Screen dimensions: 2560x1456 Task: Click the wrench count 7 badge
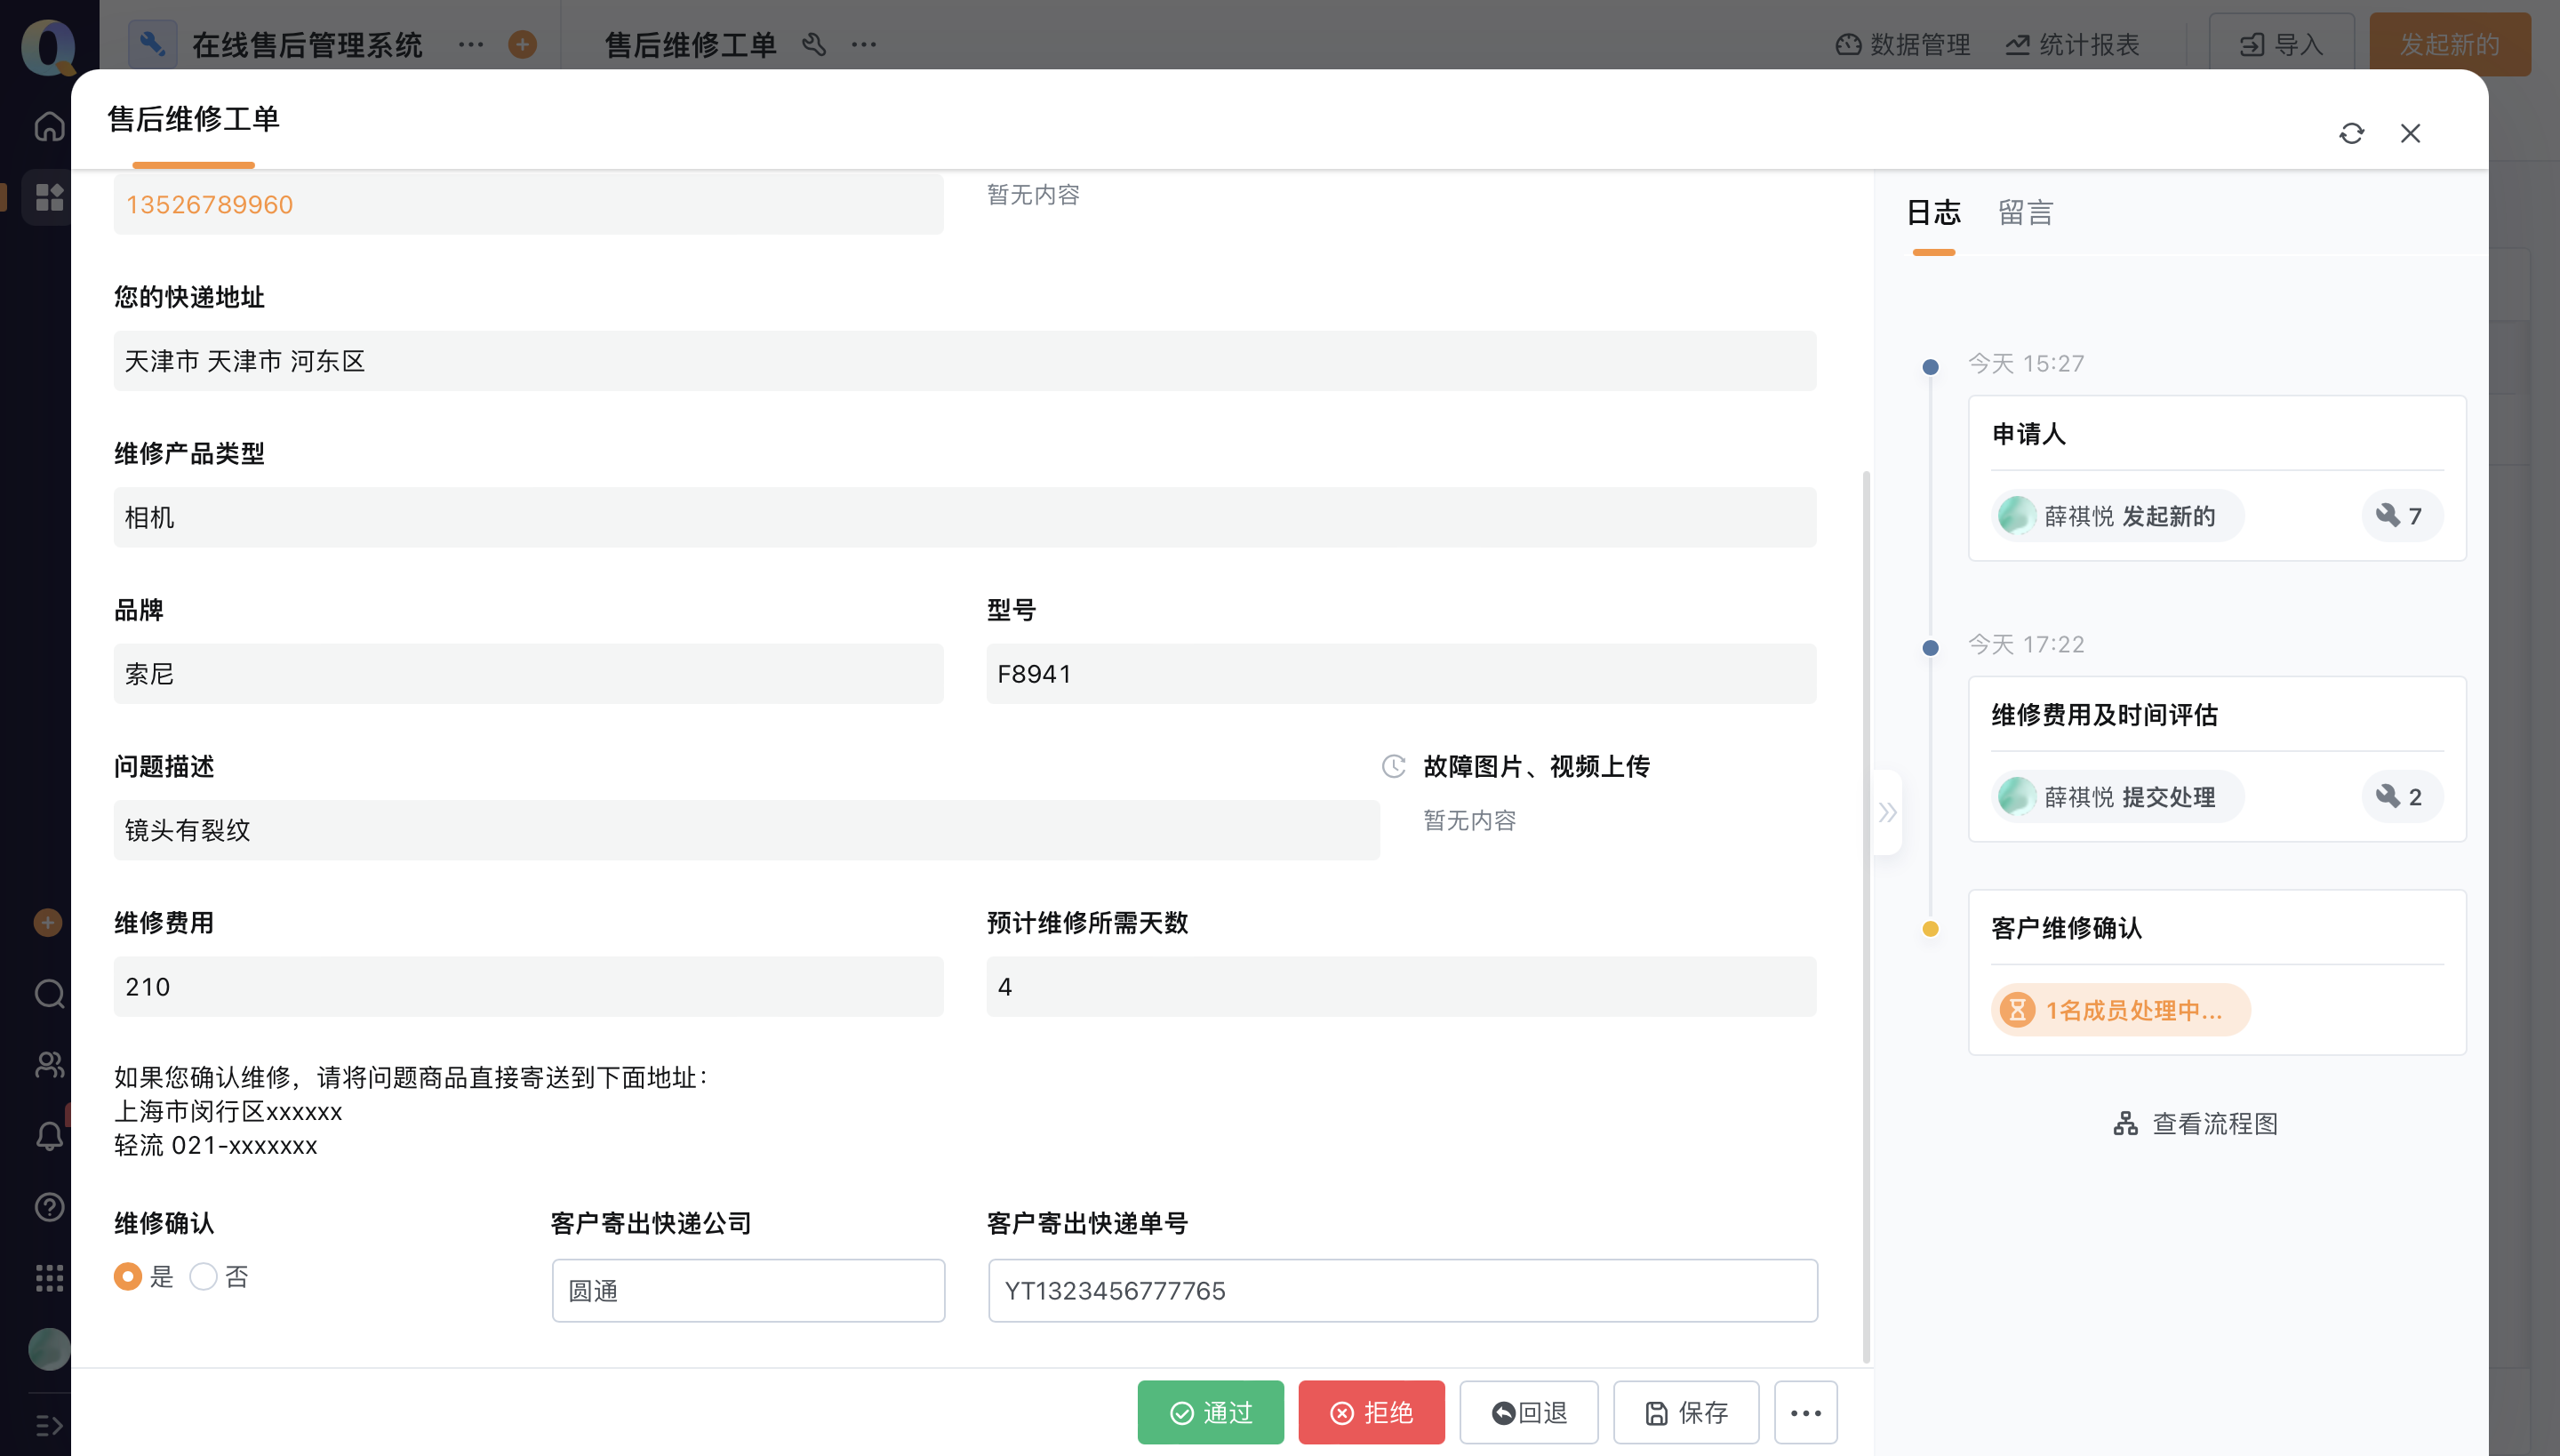pos(2401,515)
